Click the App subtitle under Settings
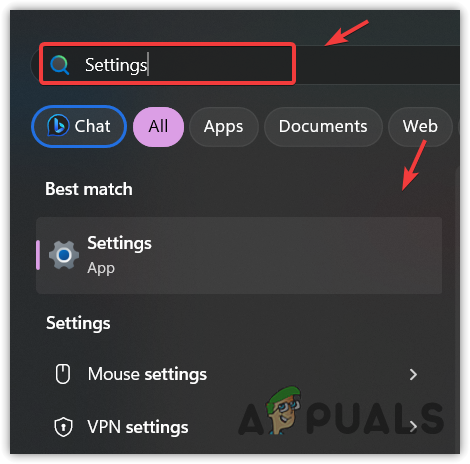The image size is (470, 464). 101,268
